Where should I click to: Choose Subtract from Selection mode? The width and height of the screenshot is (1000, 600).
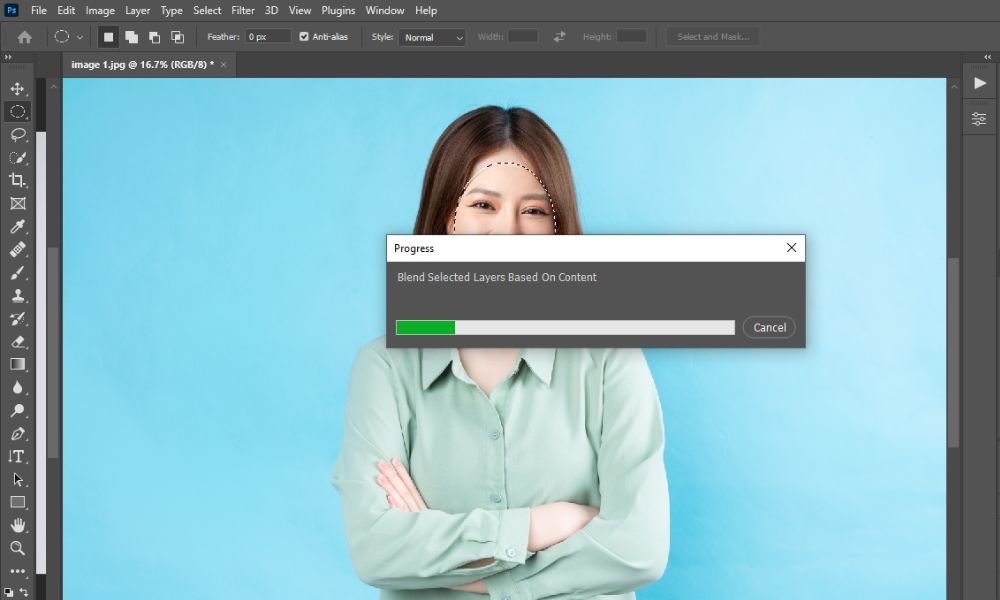pyautogui.click(x=154, y=37)
